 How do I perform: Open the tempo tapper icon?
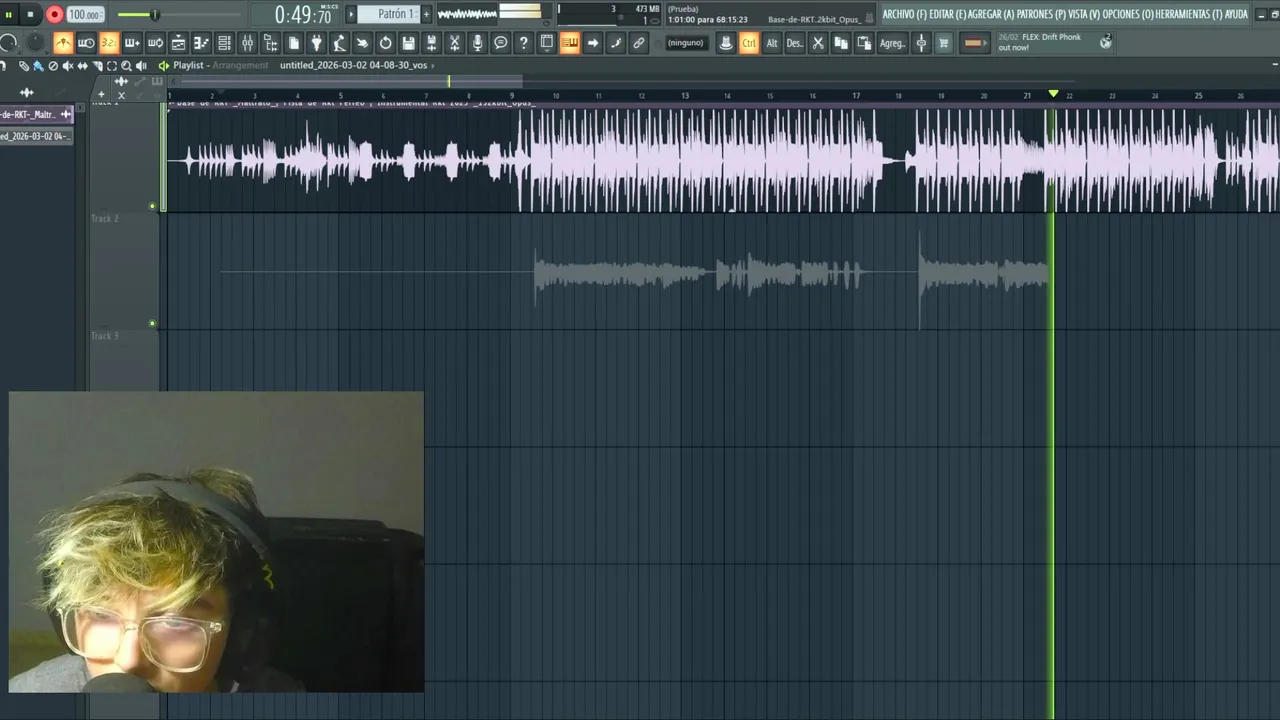coord(339,43)
